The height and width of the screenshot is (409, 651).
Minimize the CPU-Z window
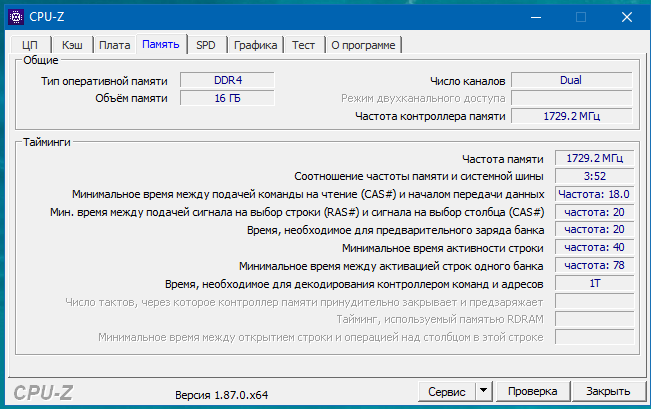pyautogui.click(x=536, y=17)
